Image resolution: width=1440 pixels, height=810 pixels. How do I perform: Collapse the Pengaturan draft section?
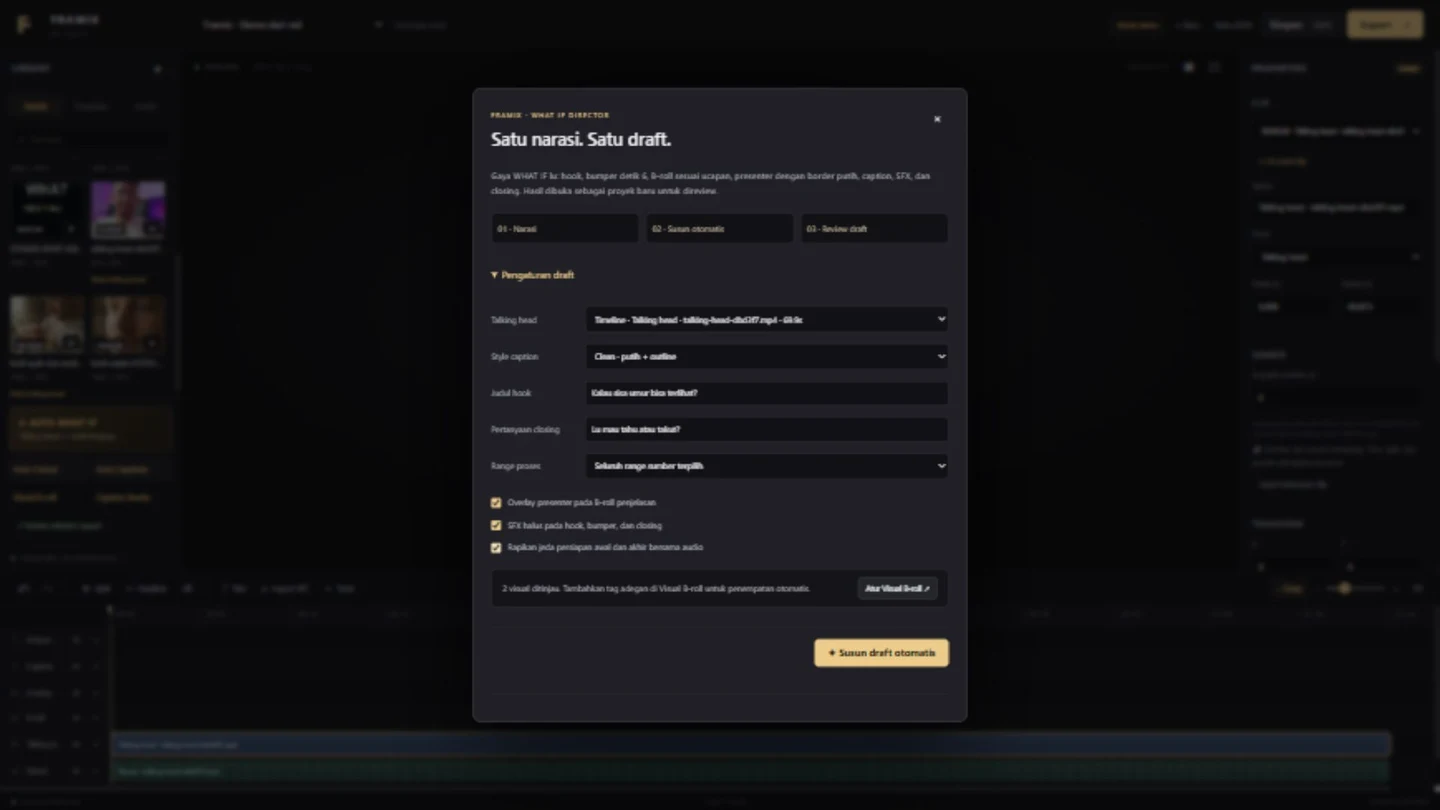tap(533, 275)
